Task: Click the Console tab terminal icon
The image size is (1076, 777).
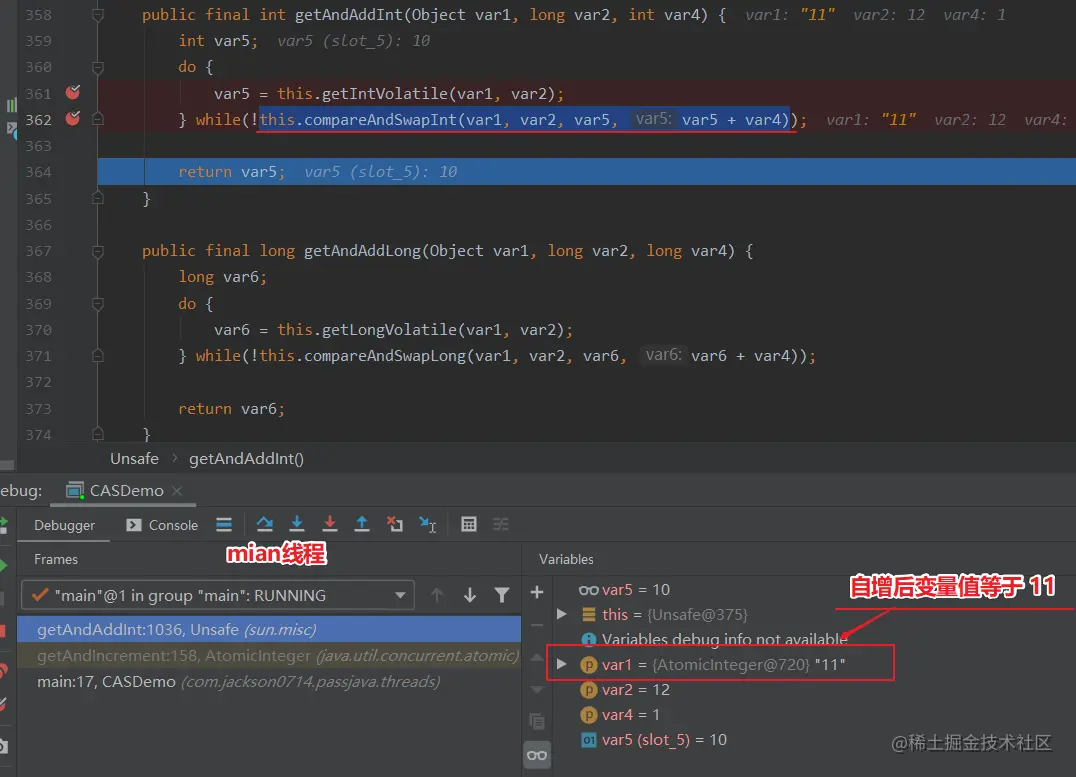Action: 134,525
